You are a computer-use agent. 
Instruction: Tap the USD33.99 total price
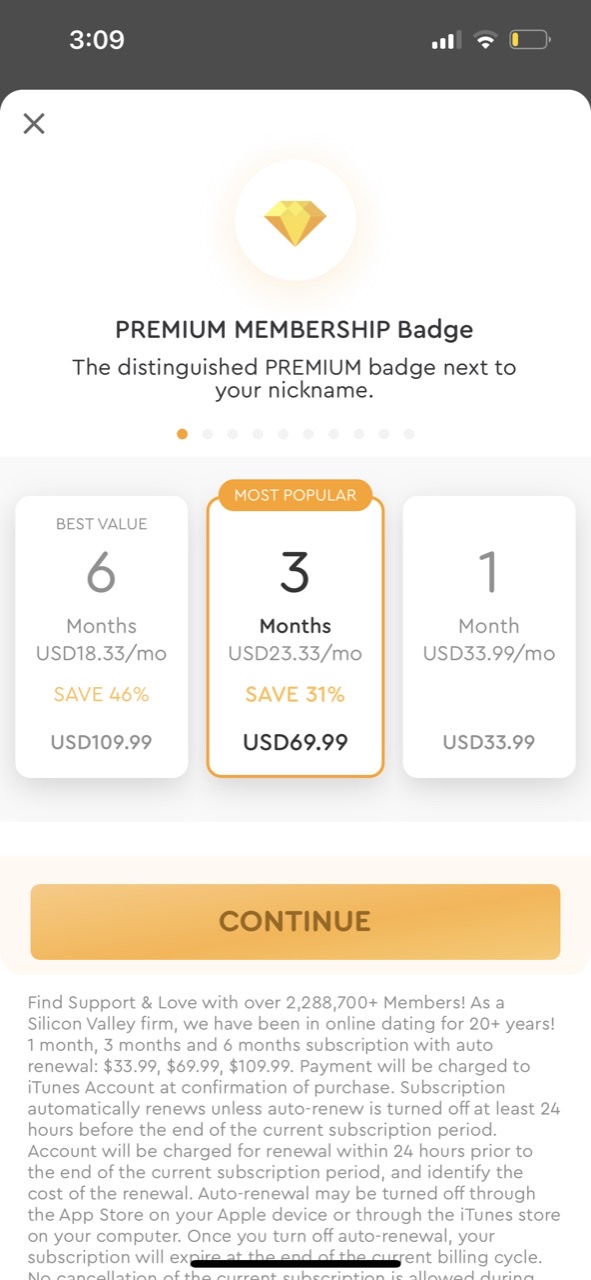pyautogui.click(x=489, y=742)
